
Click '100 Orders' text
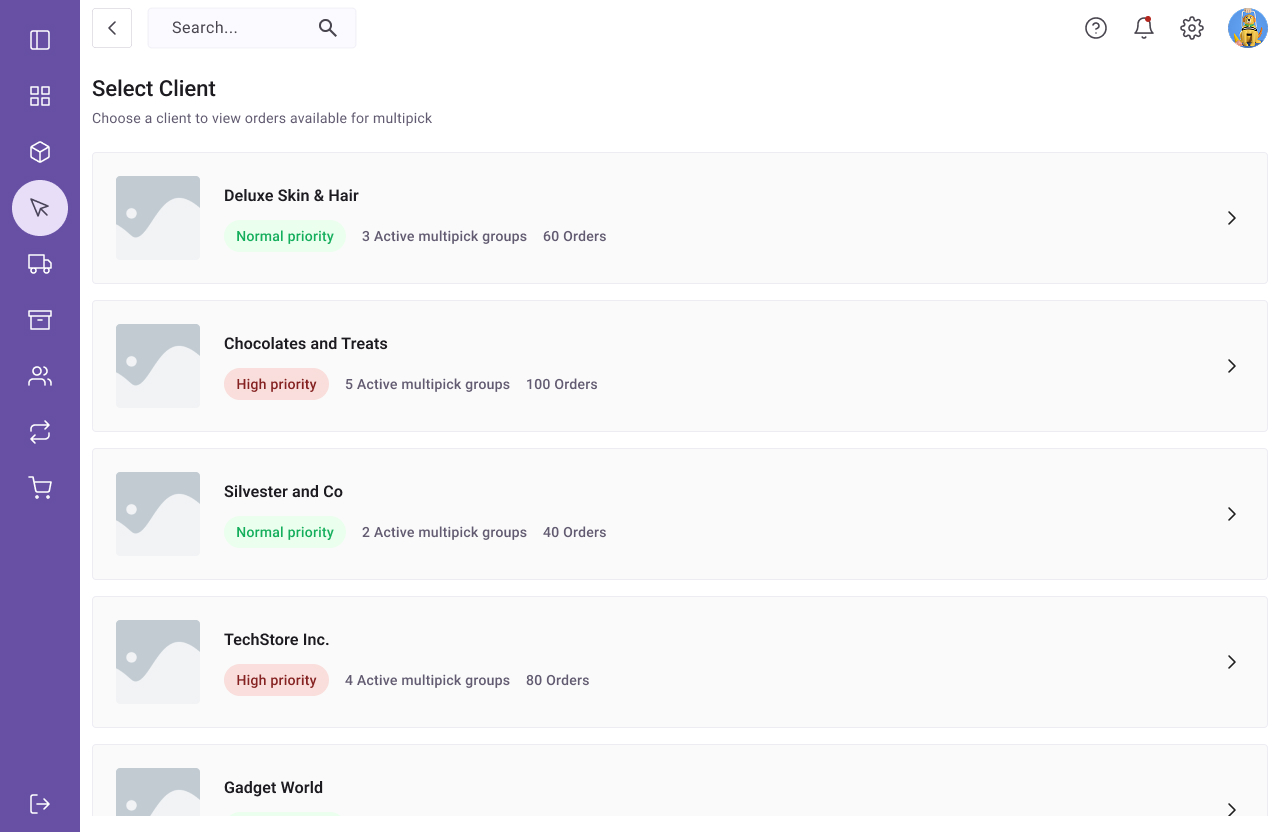(562, 385)
